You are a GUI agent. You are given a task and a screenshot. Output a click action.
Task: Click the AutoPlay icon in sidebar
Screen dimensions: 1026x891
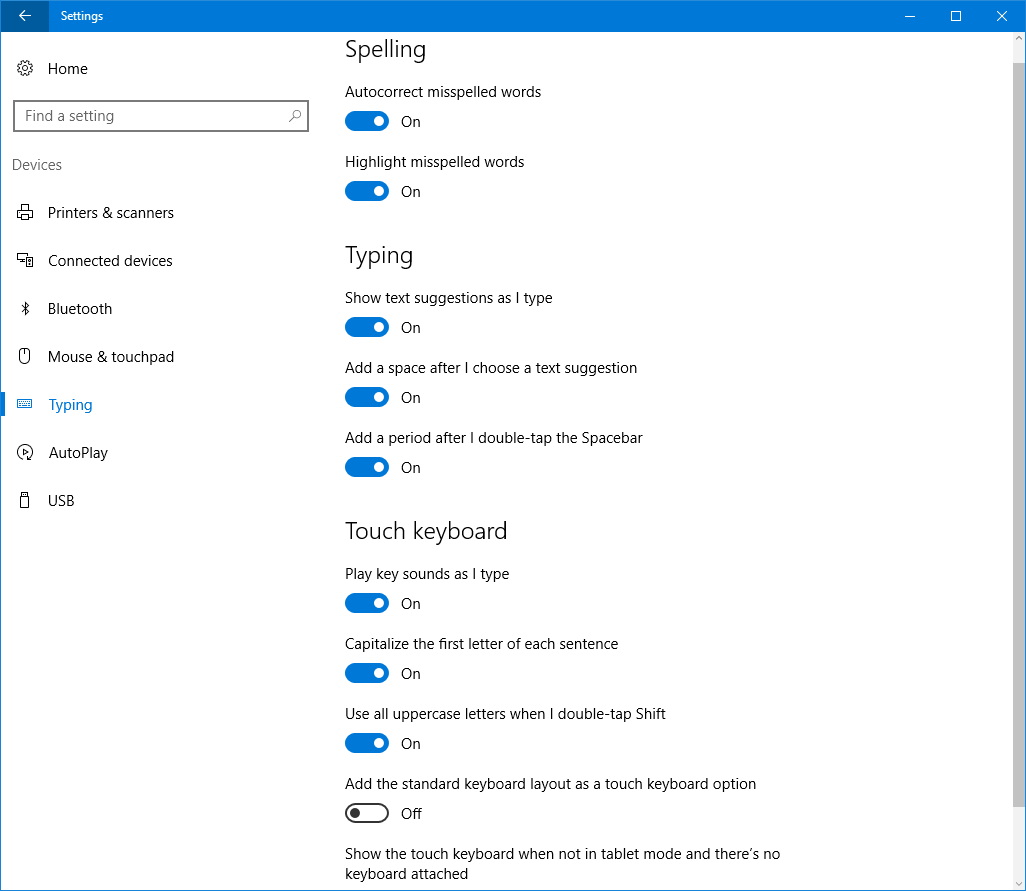(25, 453)
